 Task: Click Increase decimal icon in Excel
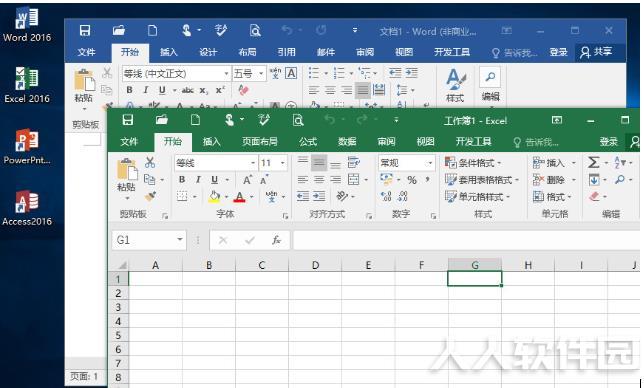[x=386, y=196]
